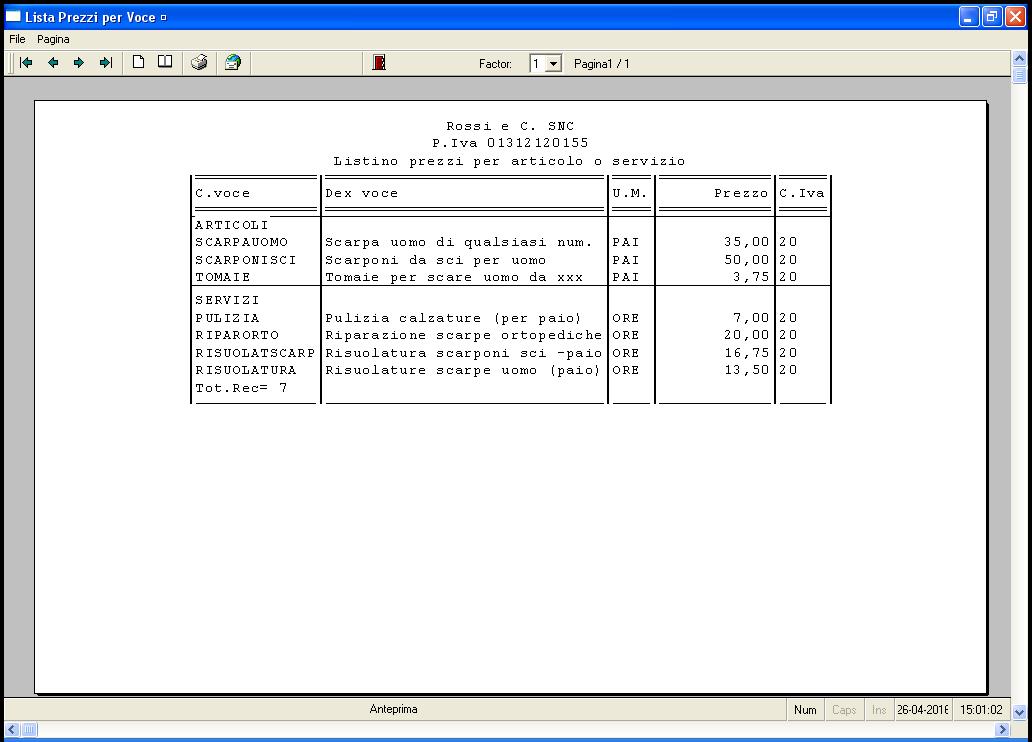Viewport: 1032px width, 742px height.
Task: Click 'Scarponi da sci per uomo' description
Action: coord(435,260)
